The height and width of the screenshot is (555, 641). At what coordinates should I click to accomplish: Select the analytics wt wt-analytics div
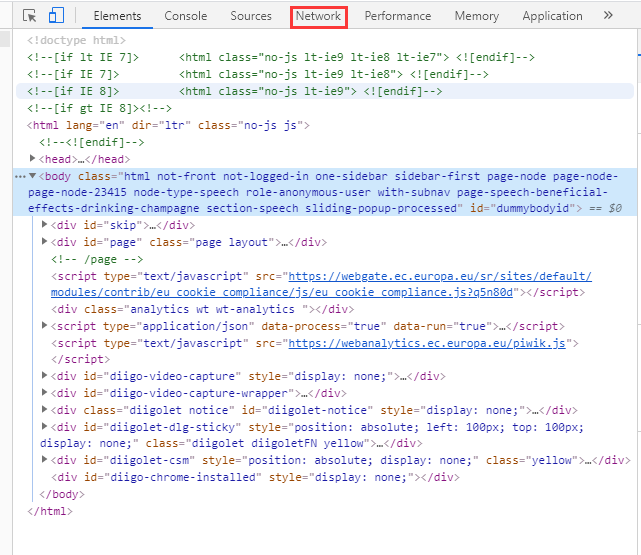pyautogui.click(x=203, y=309)
